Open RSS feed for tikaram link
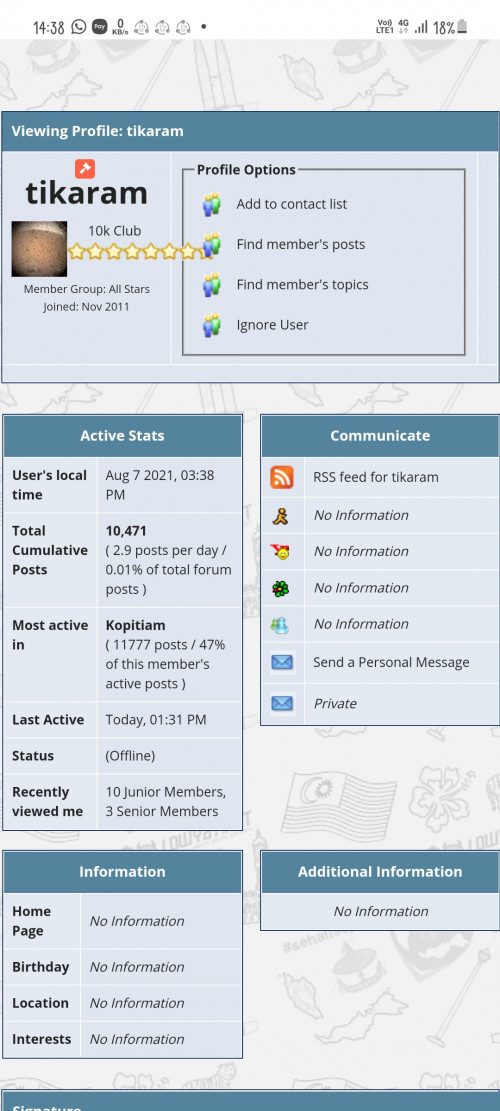500x1111 pixels. pyautogui.click(x=376, y=477)
